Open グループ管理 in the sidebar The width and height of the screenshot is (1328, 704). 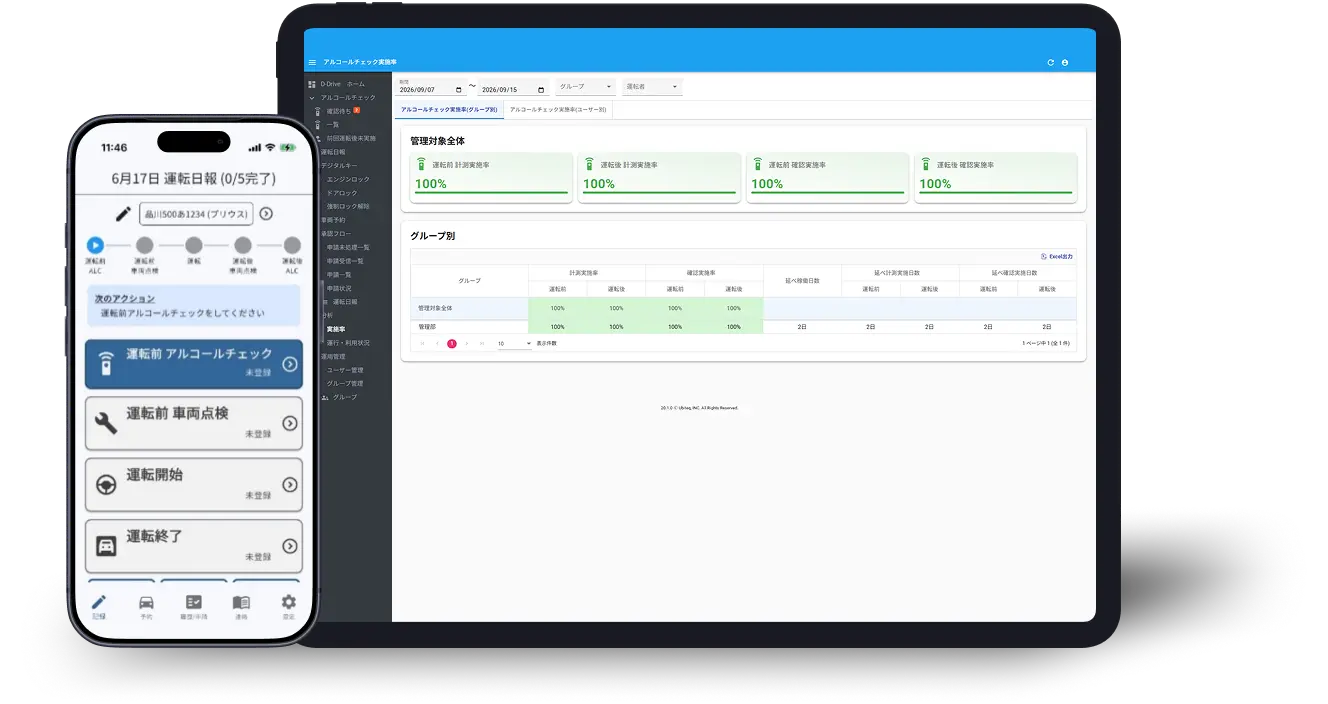click(345, 384)
